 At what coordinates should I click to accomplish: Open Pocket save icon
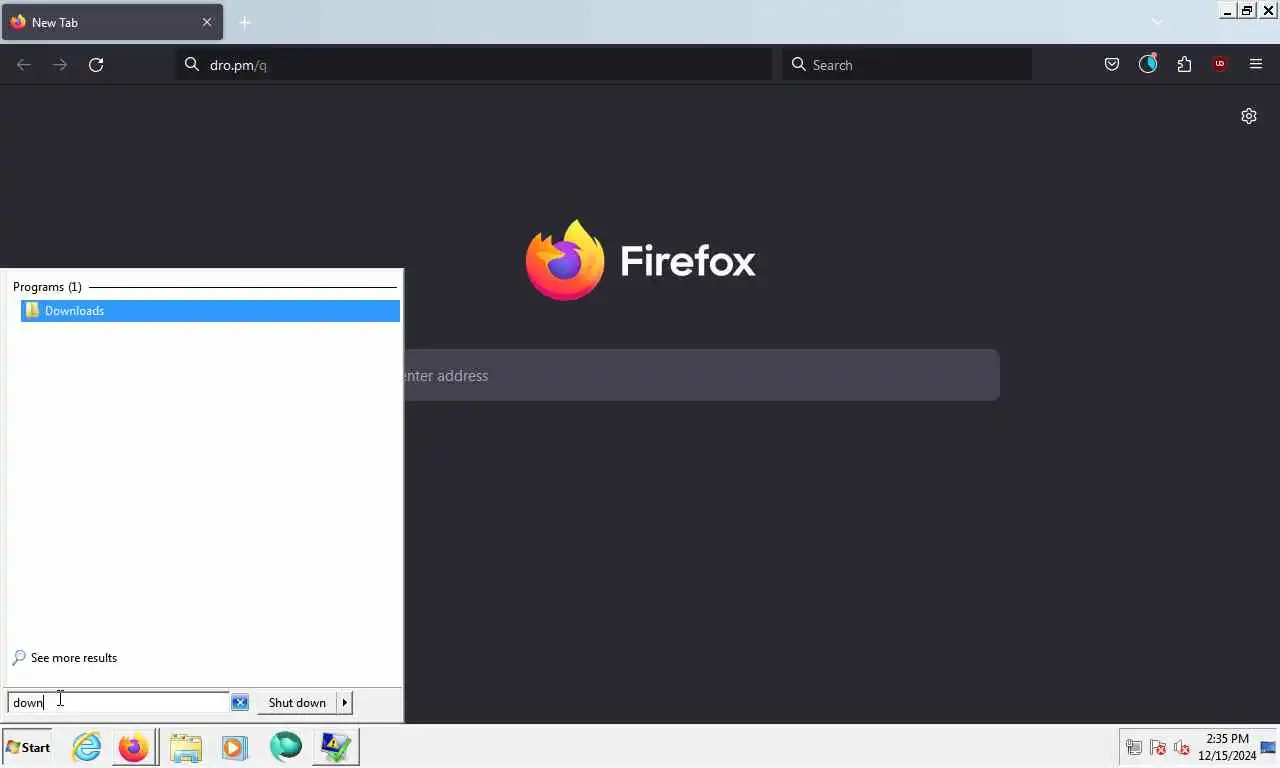(x=1112, y=65)
